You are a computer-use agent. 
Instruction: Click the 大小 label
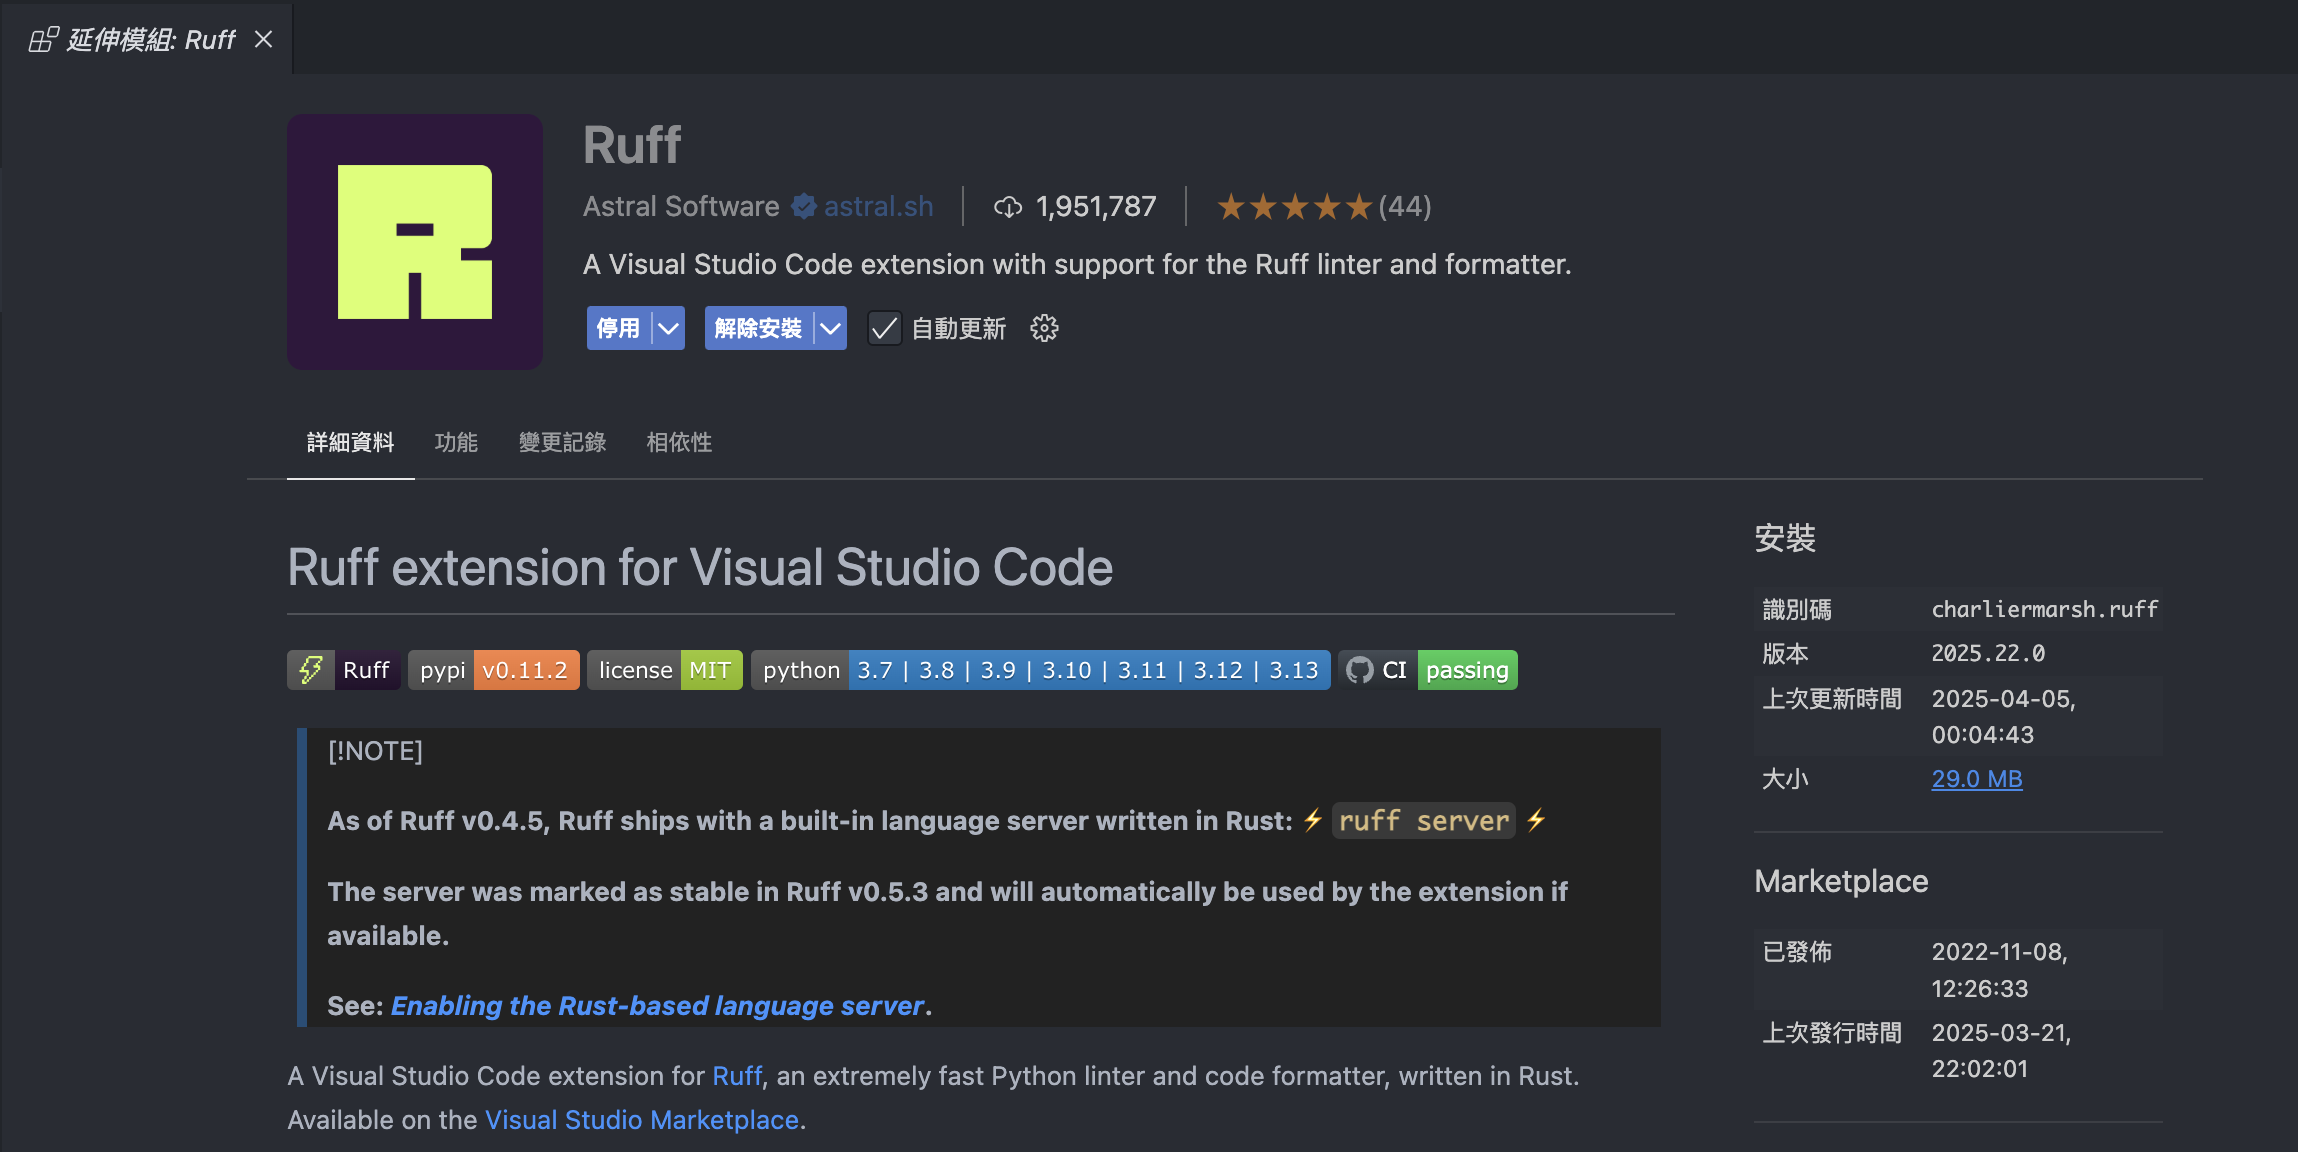pos(1785,778)
